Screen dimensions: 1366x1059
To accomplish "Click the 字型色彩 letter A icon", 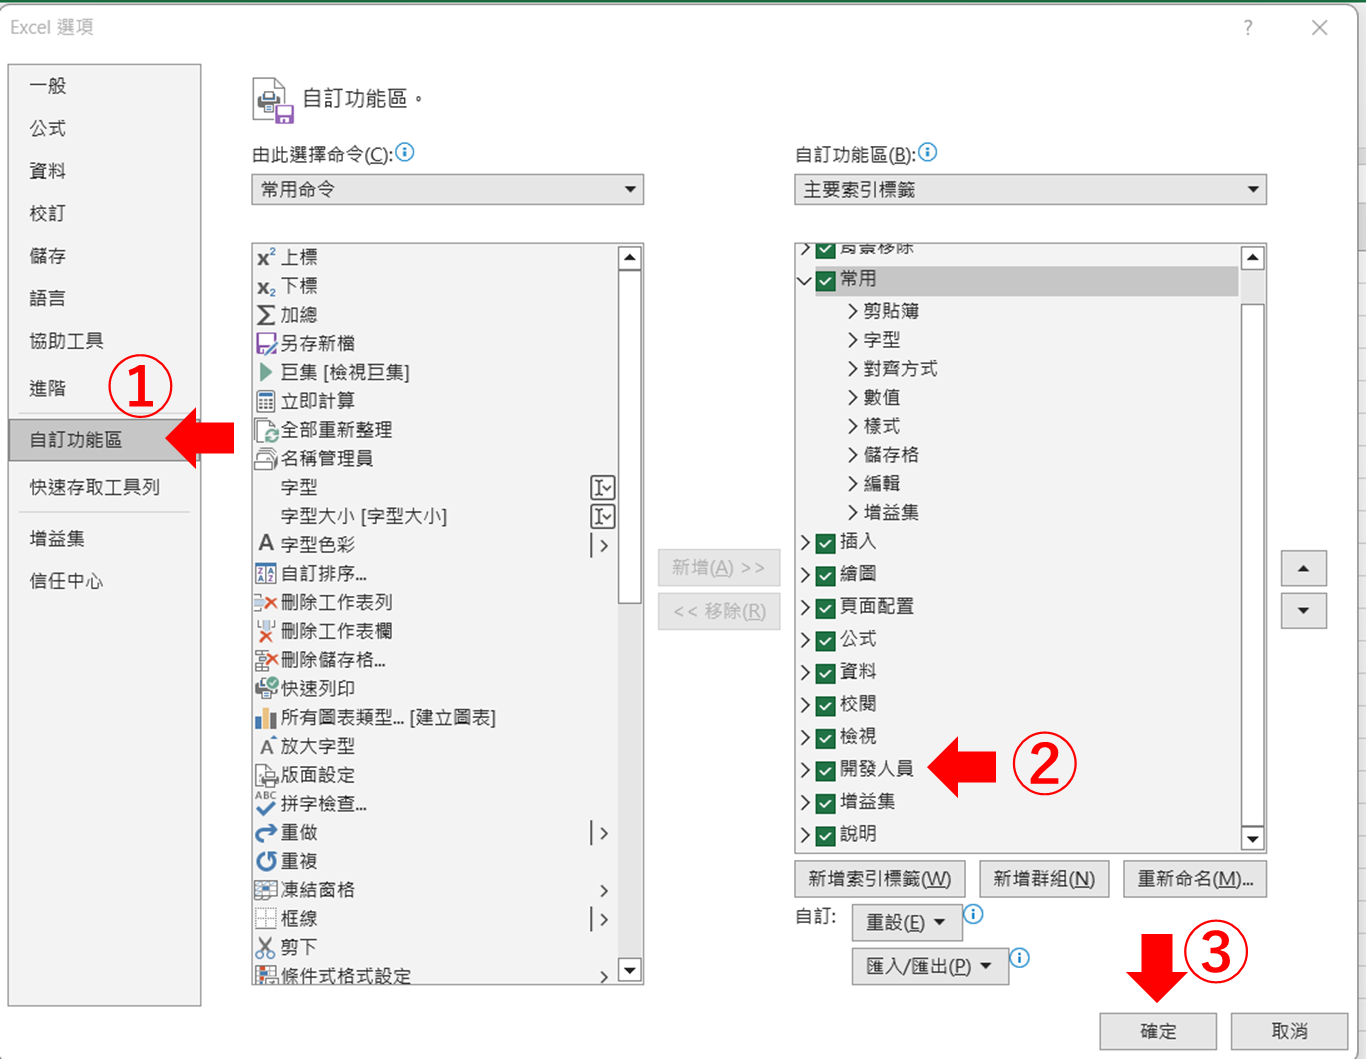I will click(x=266, y=544).
